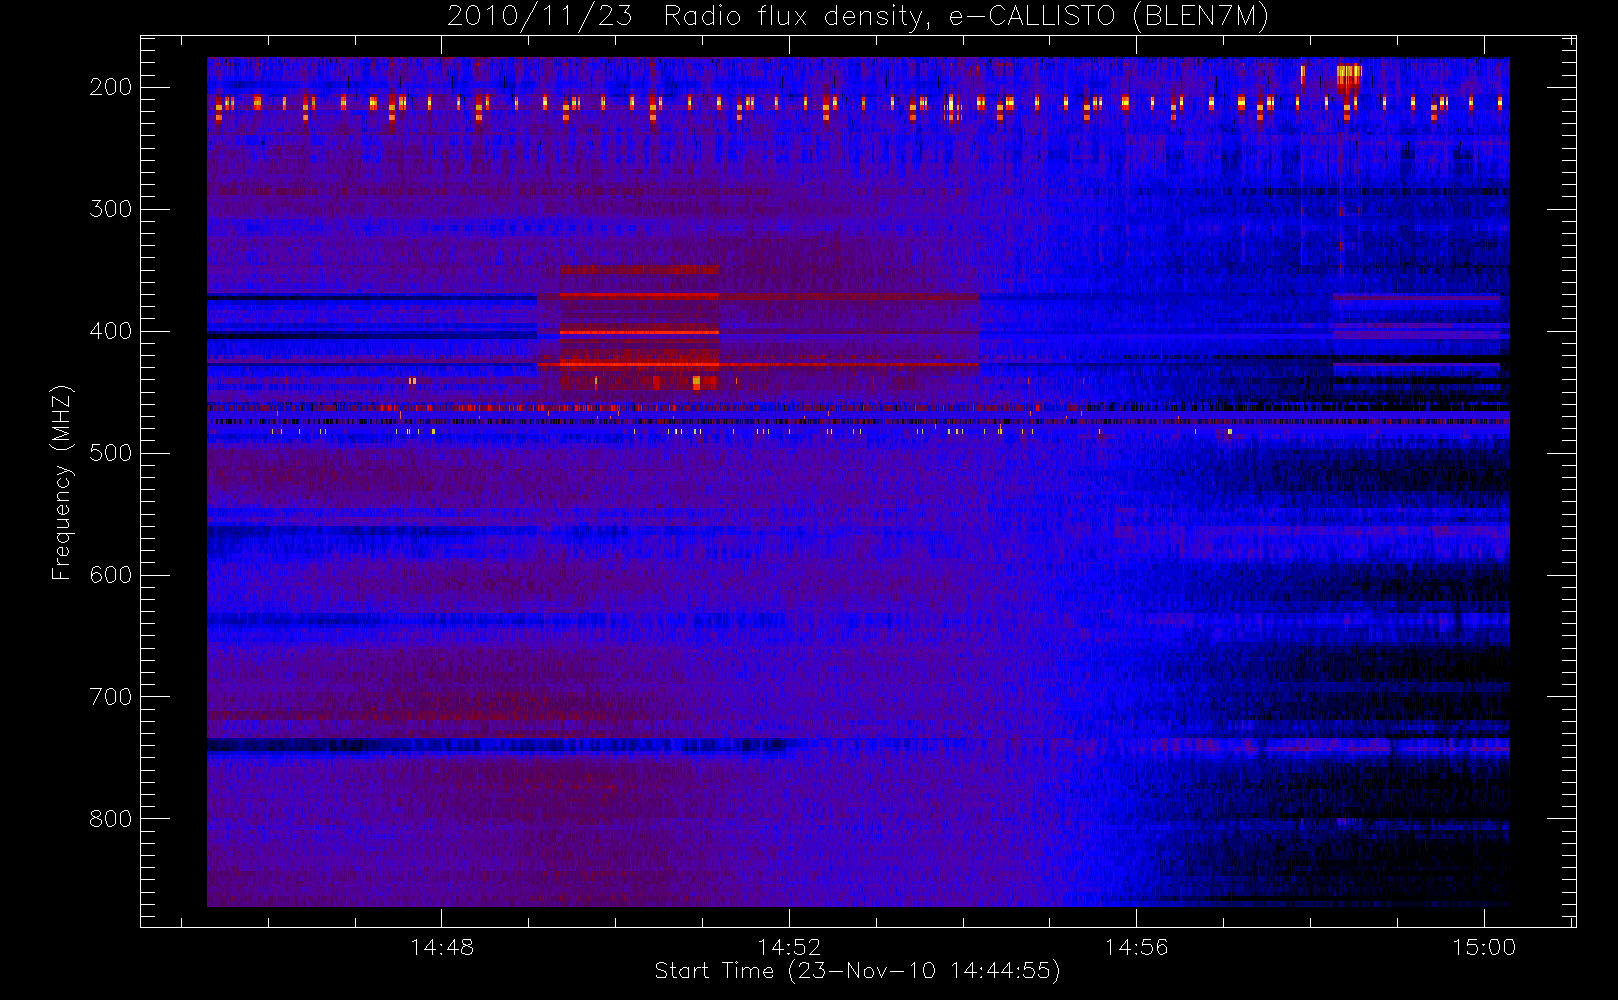Click the 14:52 time tick label
1618x1000 pixels.
[789, 947]
